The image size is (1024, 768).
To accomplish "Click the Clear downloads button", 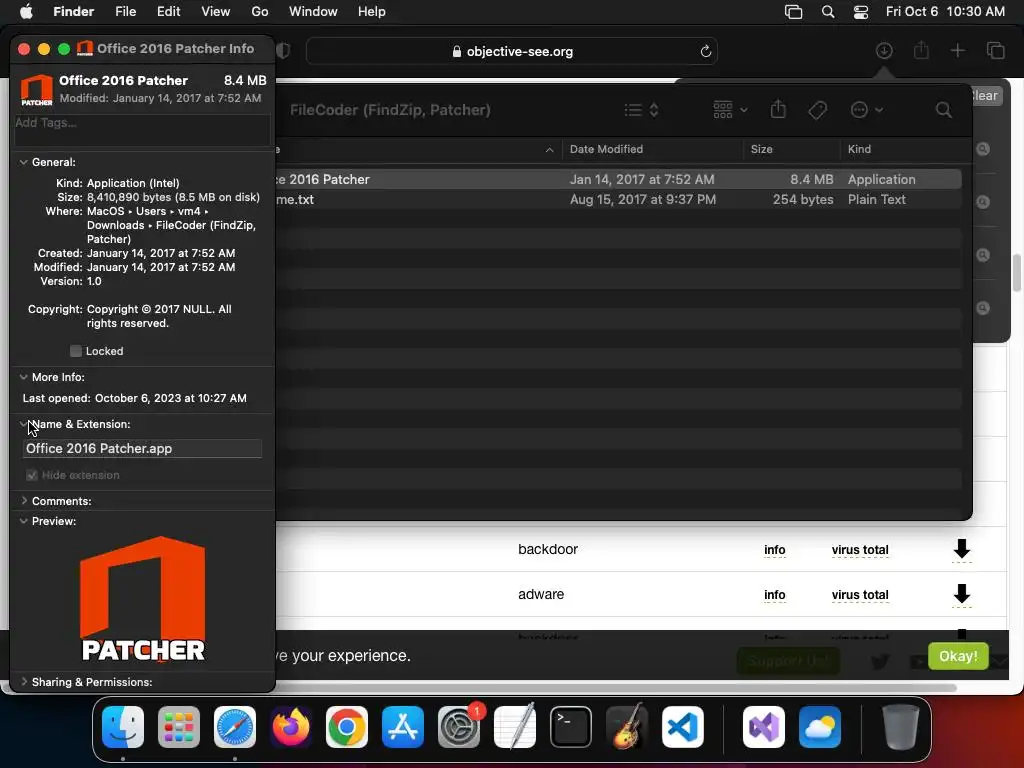I will point(985,96).
